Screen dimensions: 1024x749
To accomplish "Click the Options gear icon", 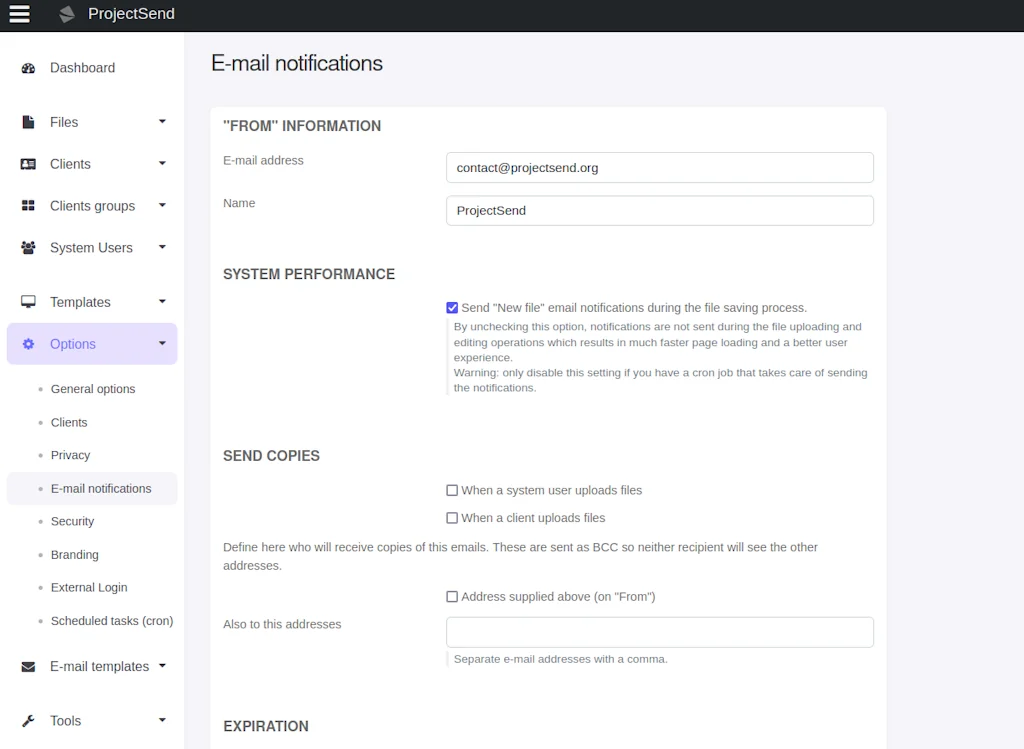I will (x=27, y=343).
